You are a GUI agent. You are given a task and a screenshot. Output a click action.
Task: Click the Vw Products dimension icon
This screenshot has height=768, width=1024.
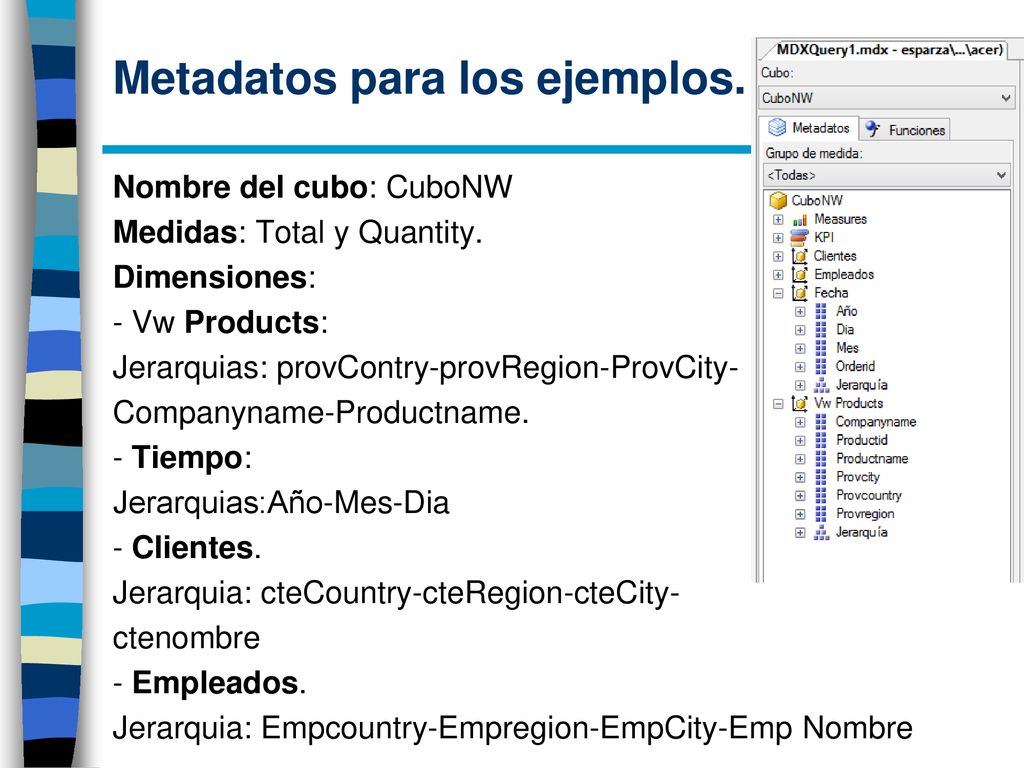[799, 404]
